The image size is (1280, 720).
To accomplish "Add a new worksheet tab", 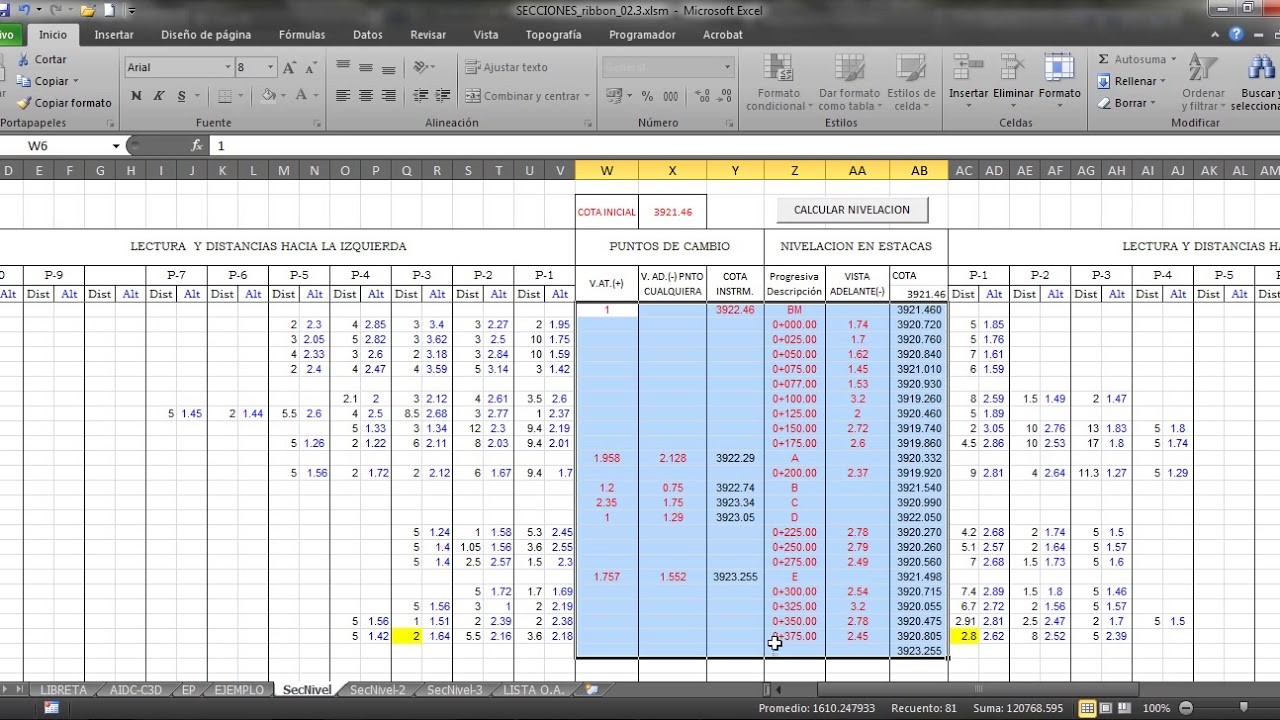I will click(x=592, y=690).
